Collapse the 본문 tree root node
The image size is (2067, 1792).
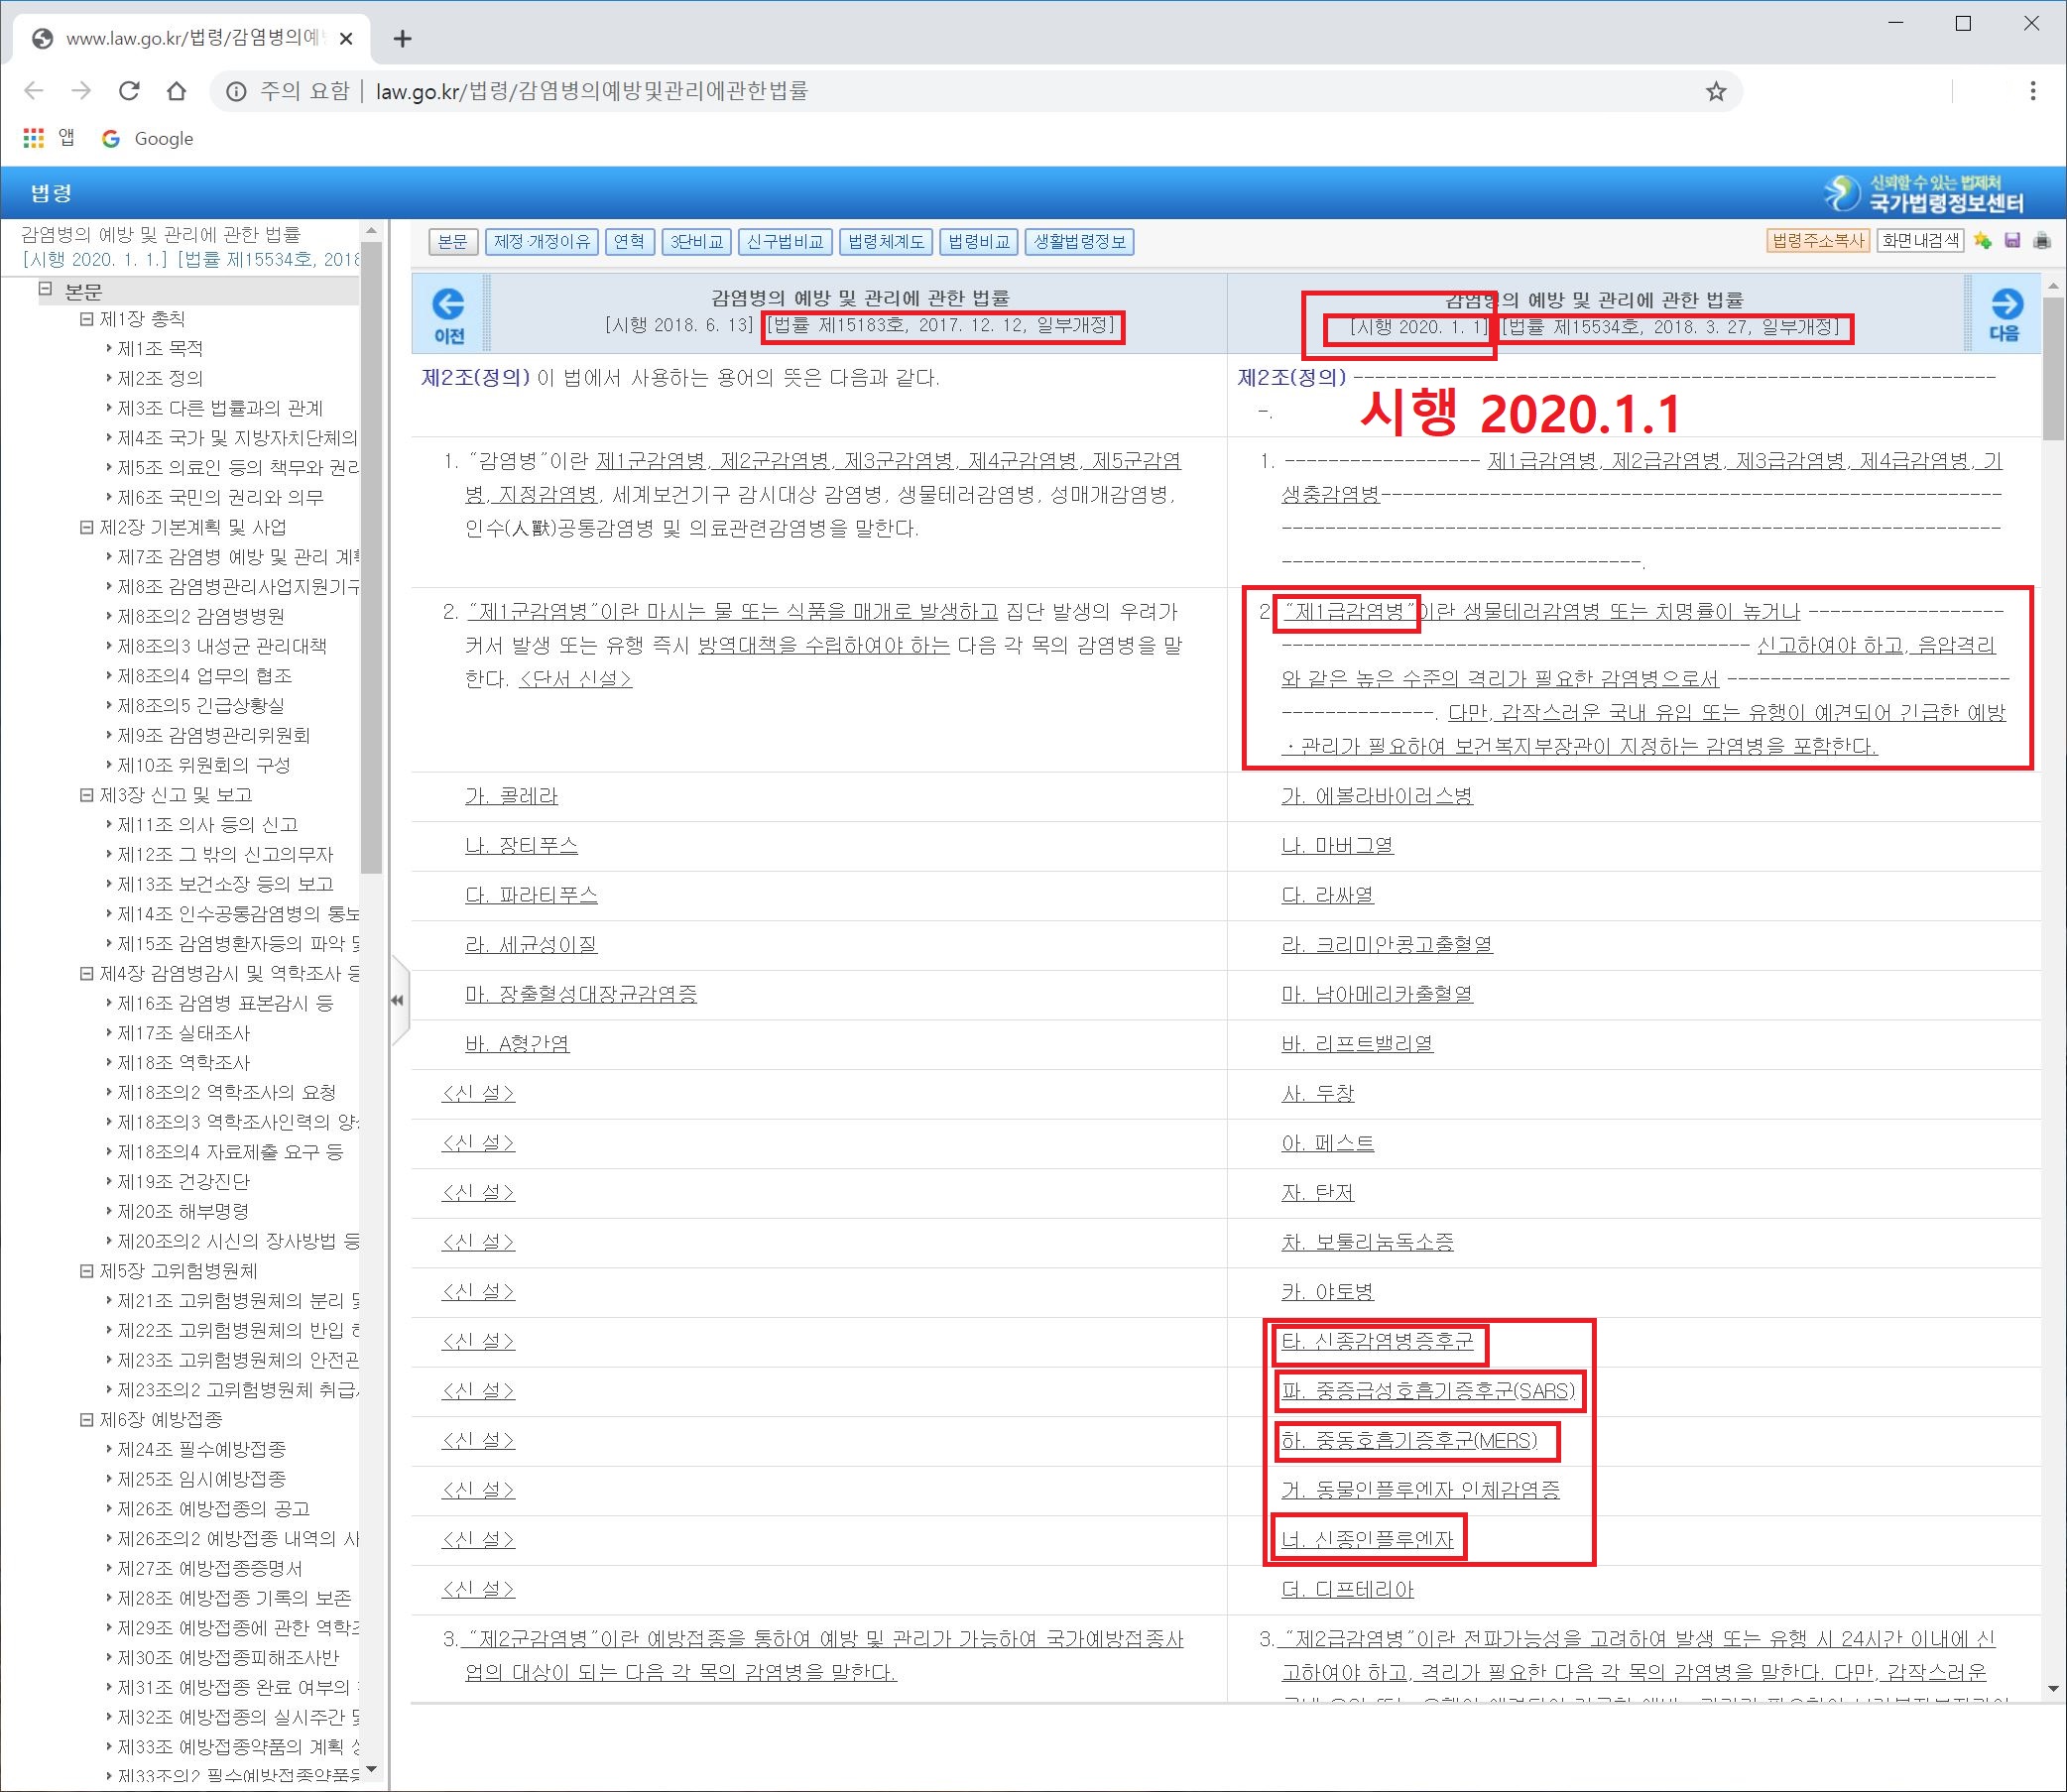pos(45,290)
